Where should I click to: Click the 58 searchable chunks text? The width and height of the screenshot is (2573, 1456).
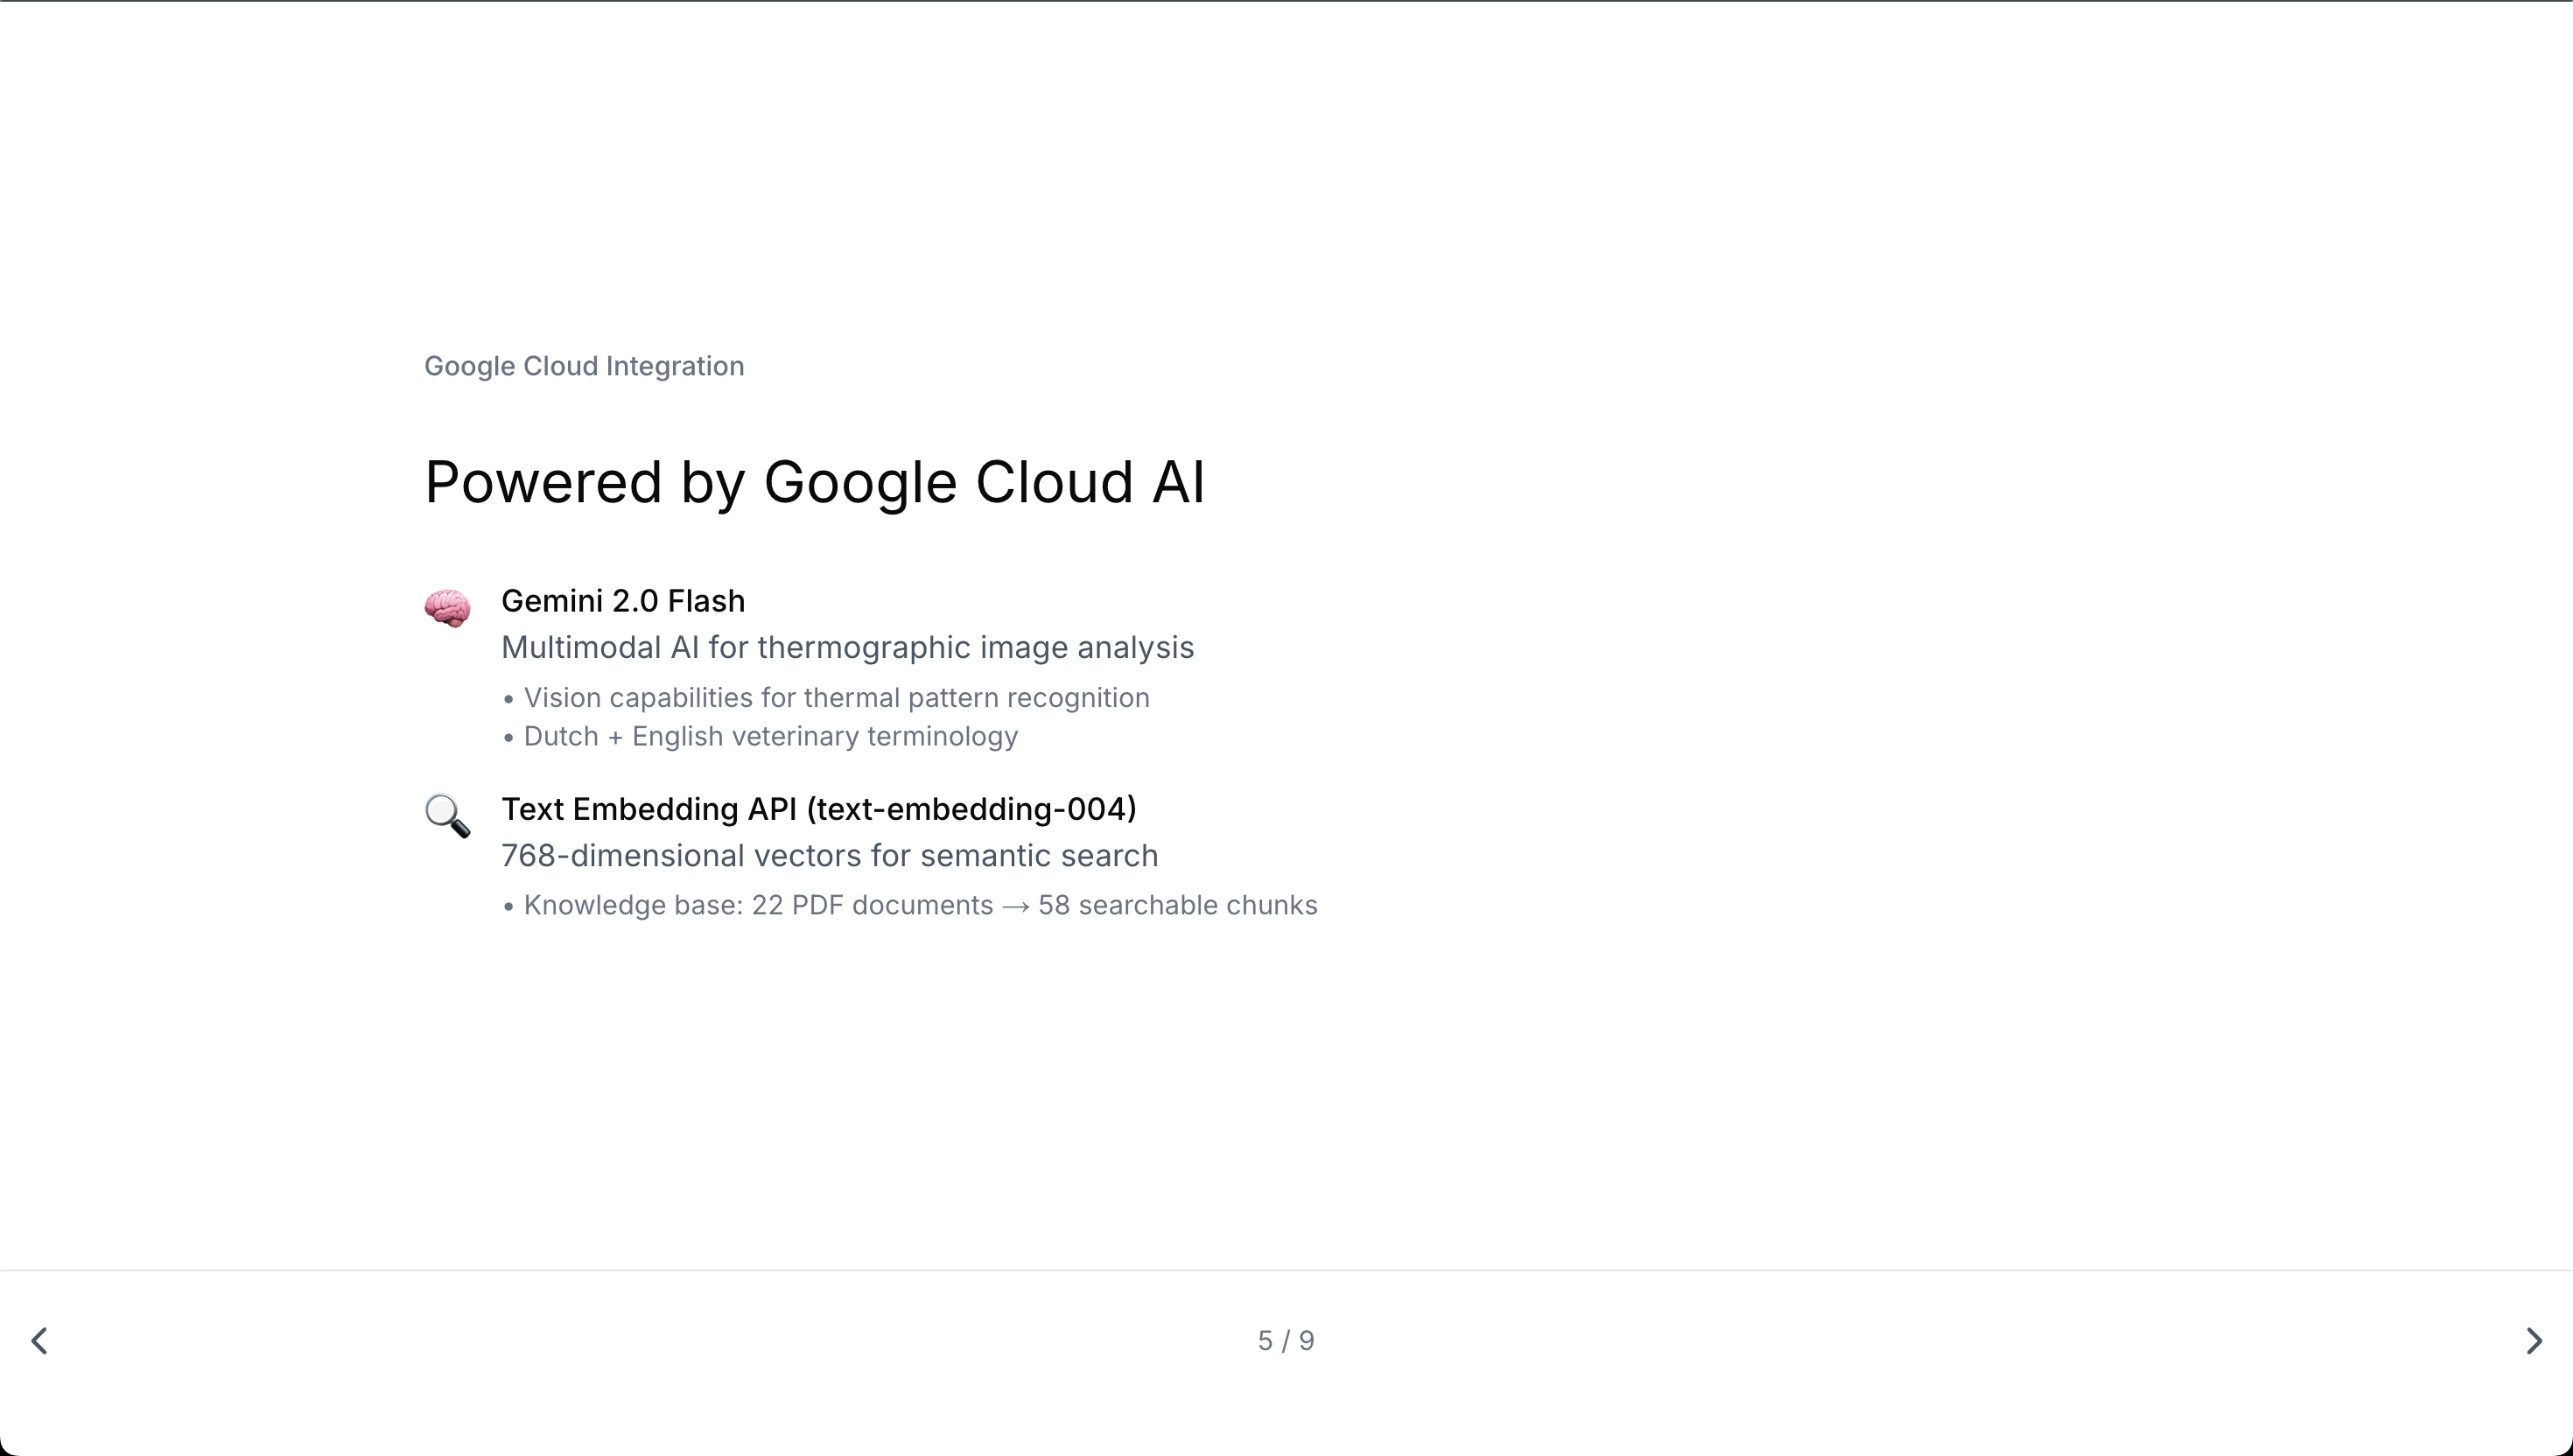[x=1177, y=906]
